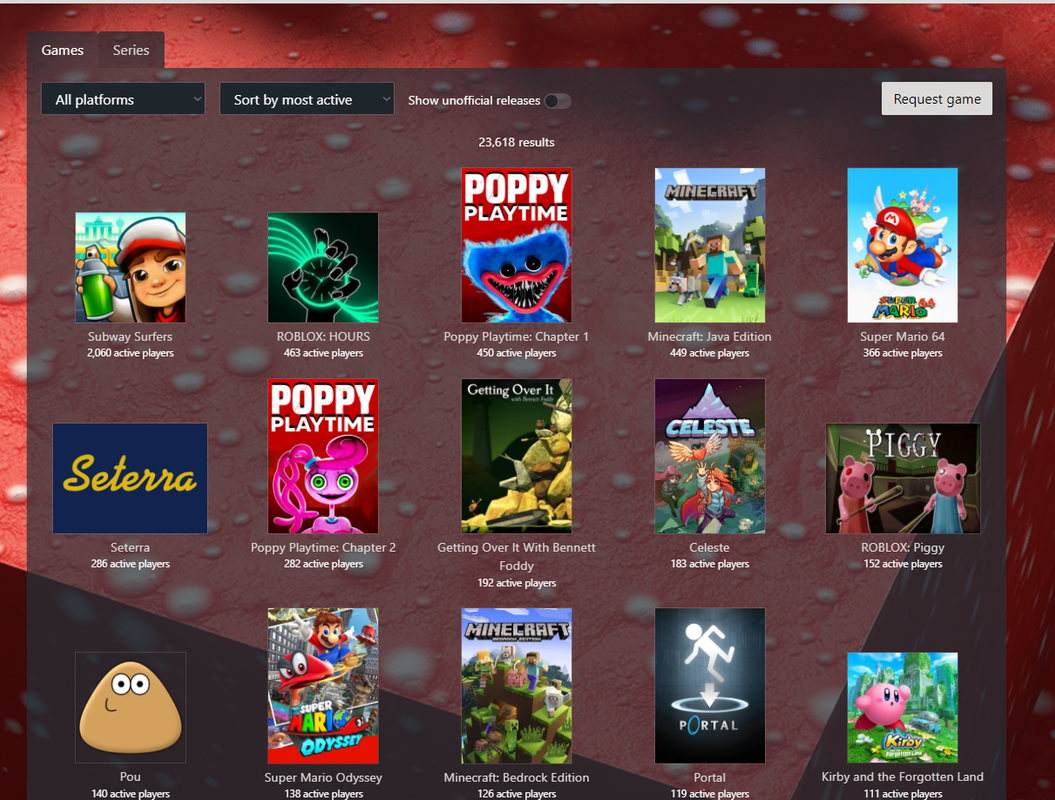
Task: Click Poppy Playtime: Chapter 1 title
Action: pyautogui.click(x=516, y=336)
